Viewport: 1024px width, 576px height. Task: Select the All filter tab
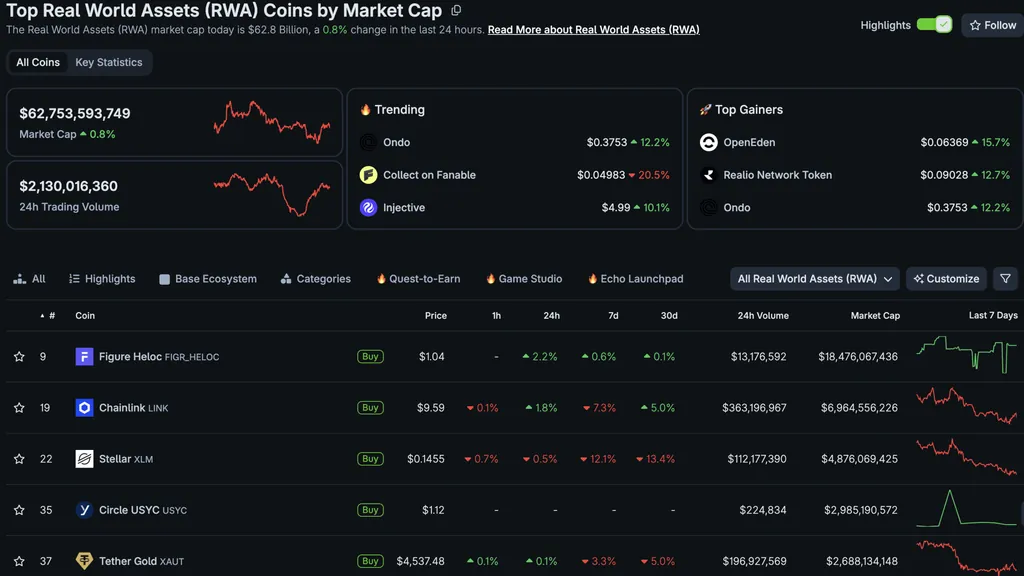coord(29,279)
